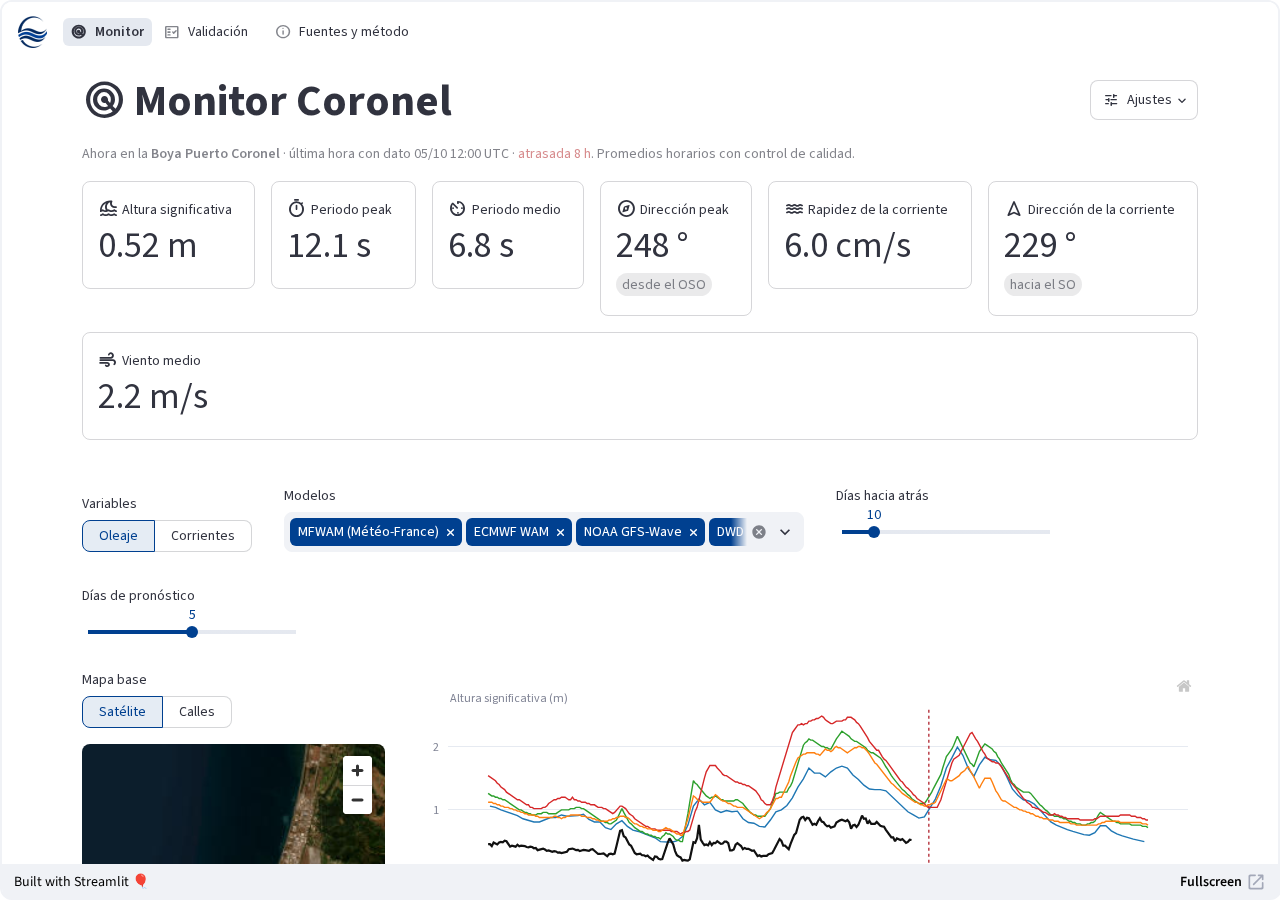Click the target icon beside Monitor Coronel title
This screenshot has height=900, width=1280.
(x=104, y=100)
